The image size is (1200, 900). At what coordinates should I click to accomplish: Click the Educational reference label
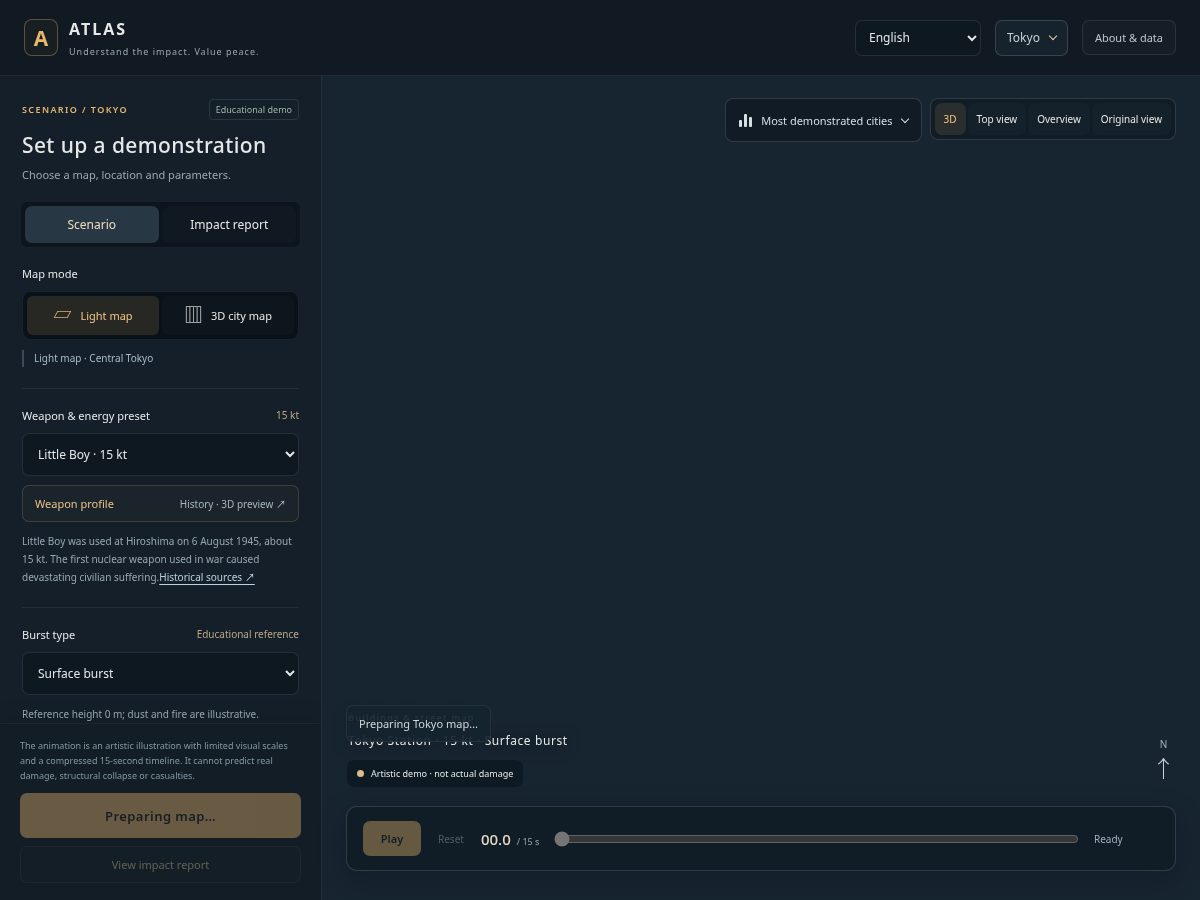point(248,634)
